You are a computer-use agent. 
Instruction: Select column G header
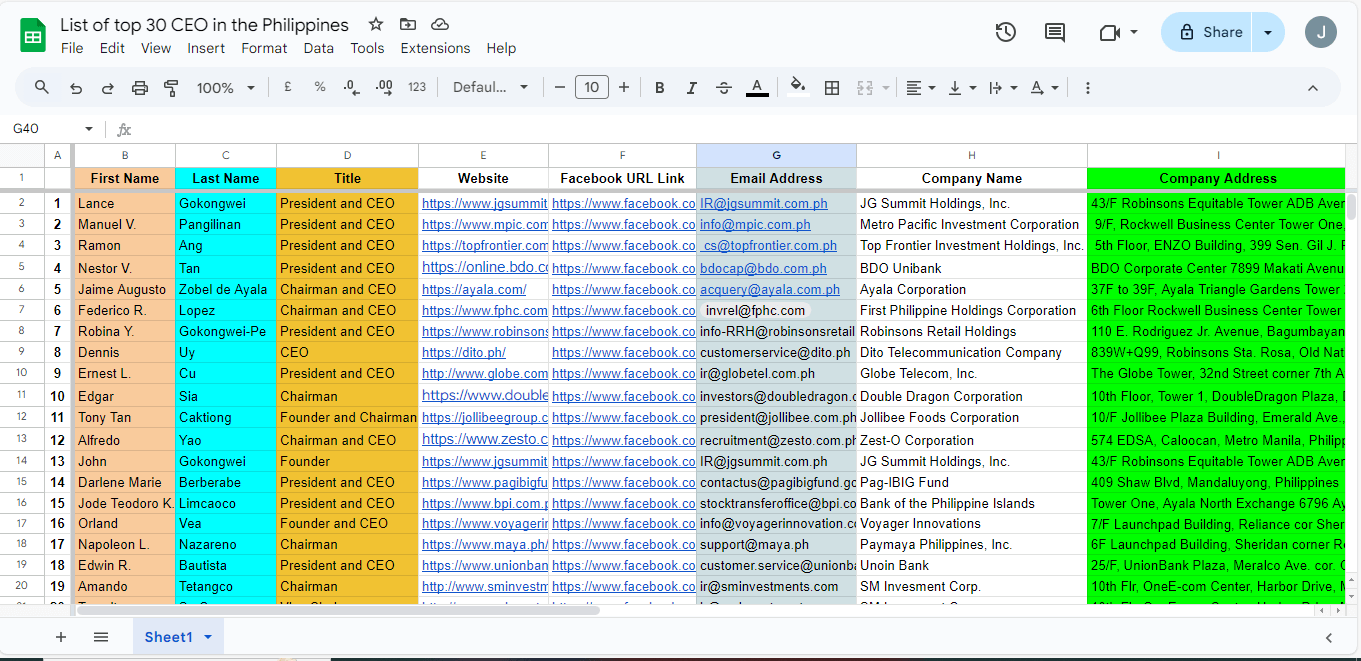coord(776,155)
